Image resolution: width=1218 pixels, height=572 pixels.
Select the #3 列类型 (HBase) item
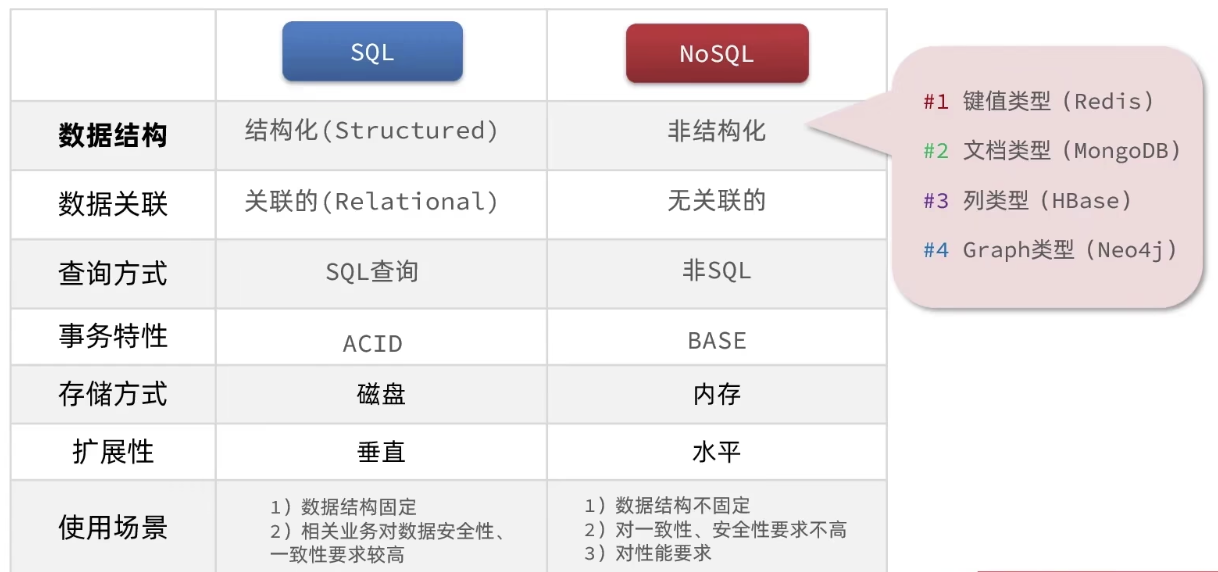1027,201
